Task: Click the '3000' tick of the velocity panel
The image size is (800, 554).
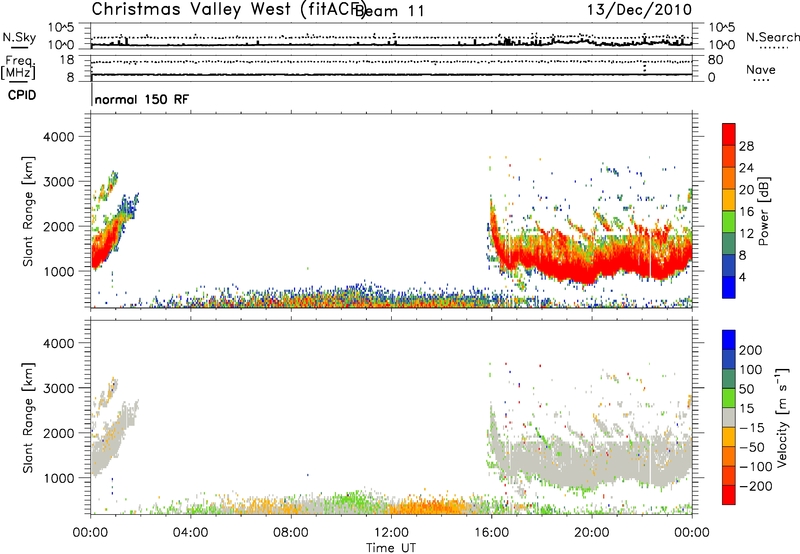Action: tap(59, 388)
